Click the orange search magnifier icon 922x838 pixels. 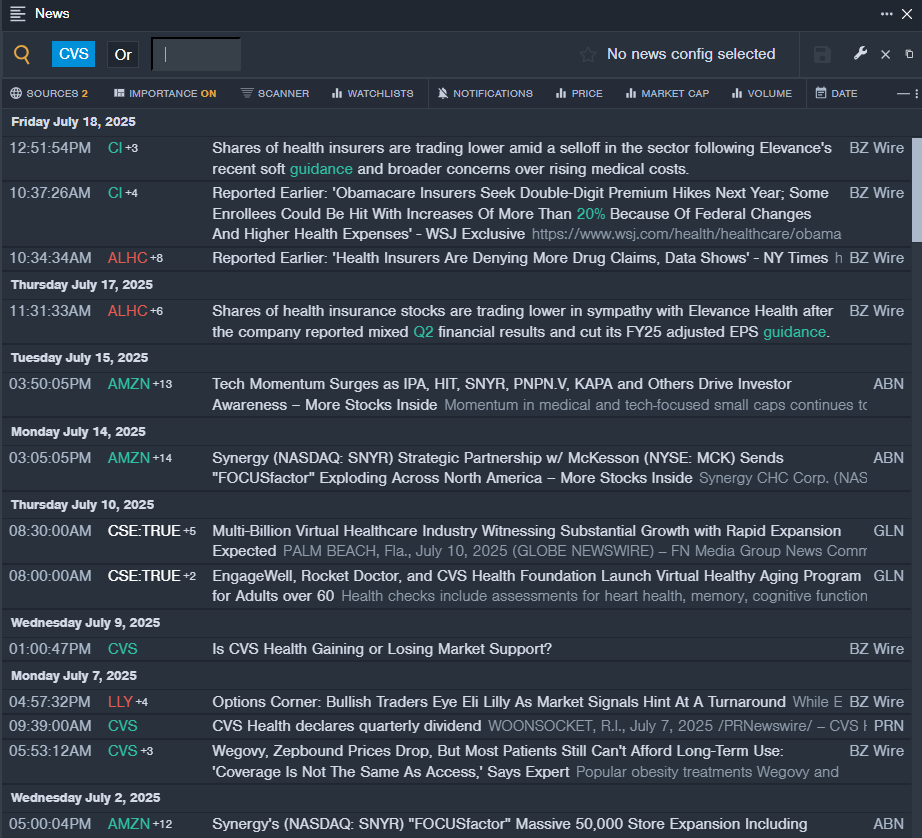[22, 54]
